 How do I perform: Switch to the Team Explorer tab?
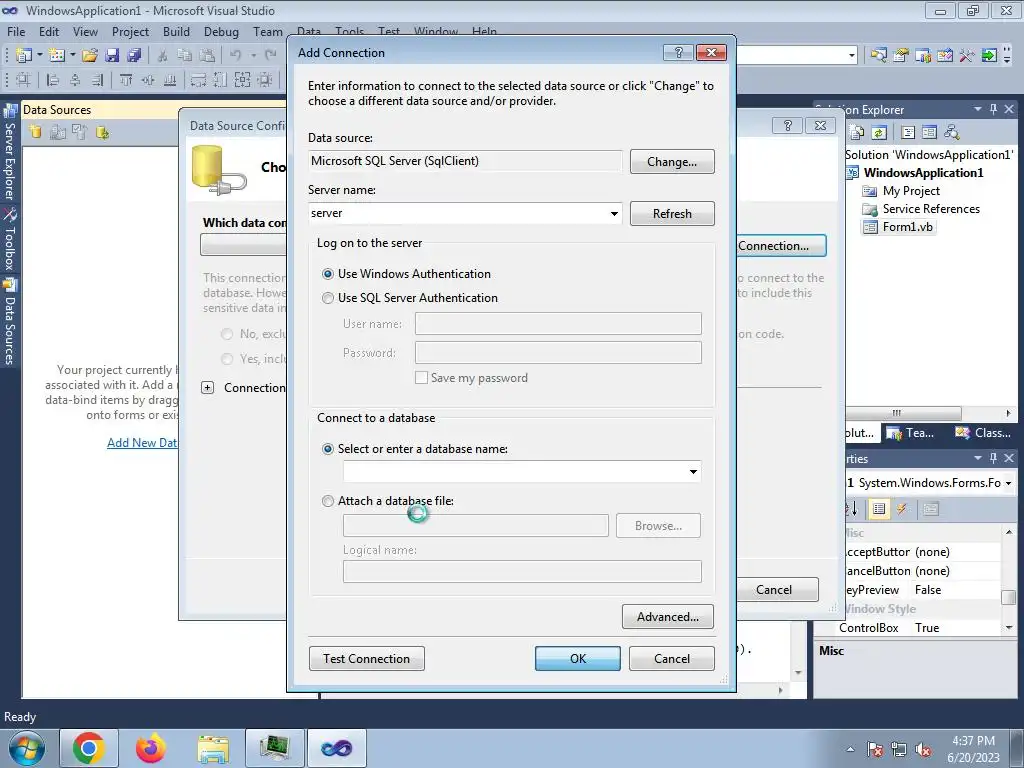pos(912,433)
